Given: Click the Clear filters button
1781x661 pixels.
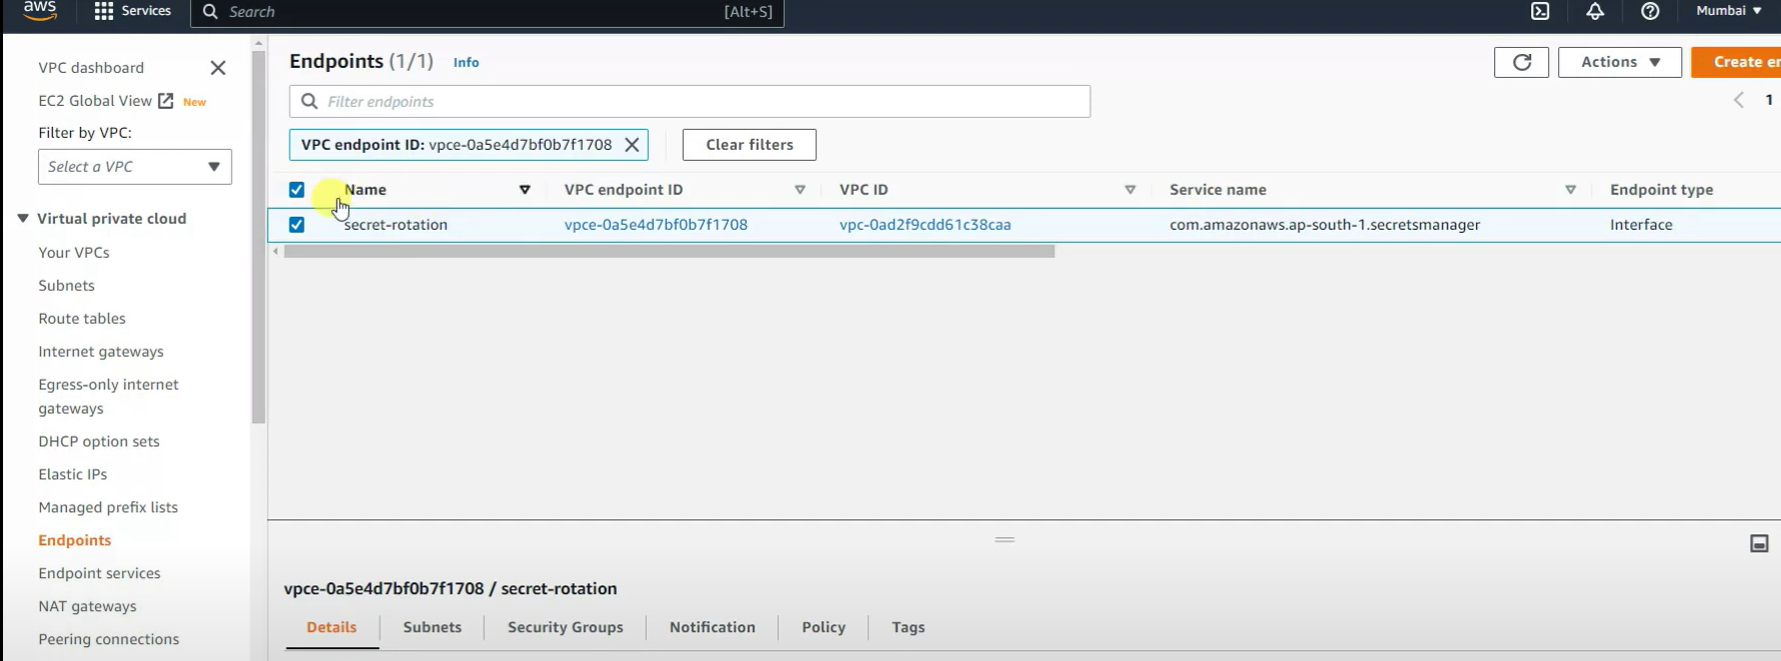Looking at the screenshot, I should point(749,145).
